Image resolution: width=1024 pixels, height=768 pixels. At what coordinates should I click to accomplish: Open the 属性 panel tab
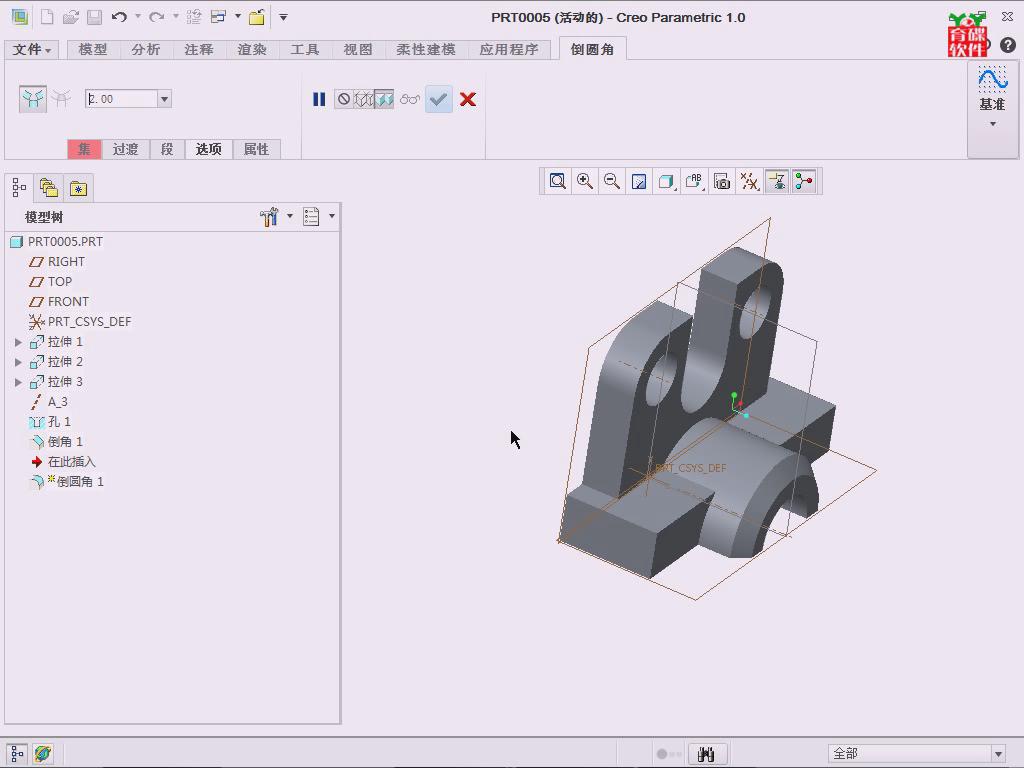coord(257,149)
